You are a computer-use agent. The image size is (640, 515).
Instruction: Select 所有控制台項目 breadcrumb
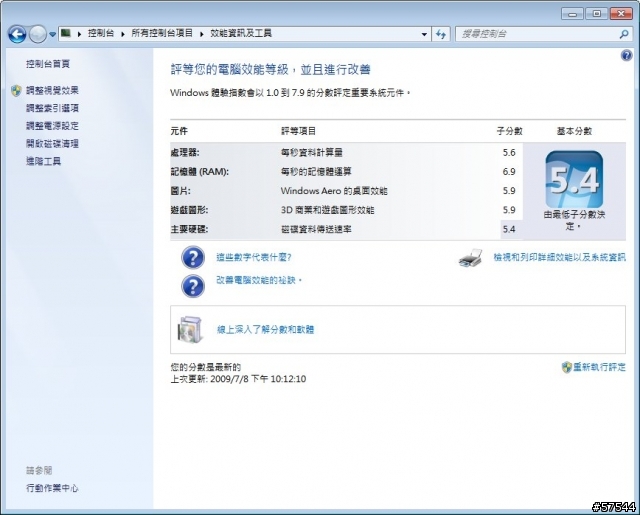point(162,33)
